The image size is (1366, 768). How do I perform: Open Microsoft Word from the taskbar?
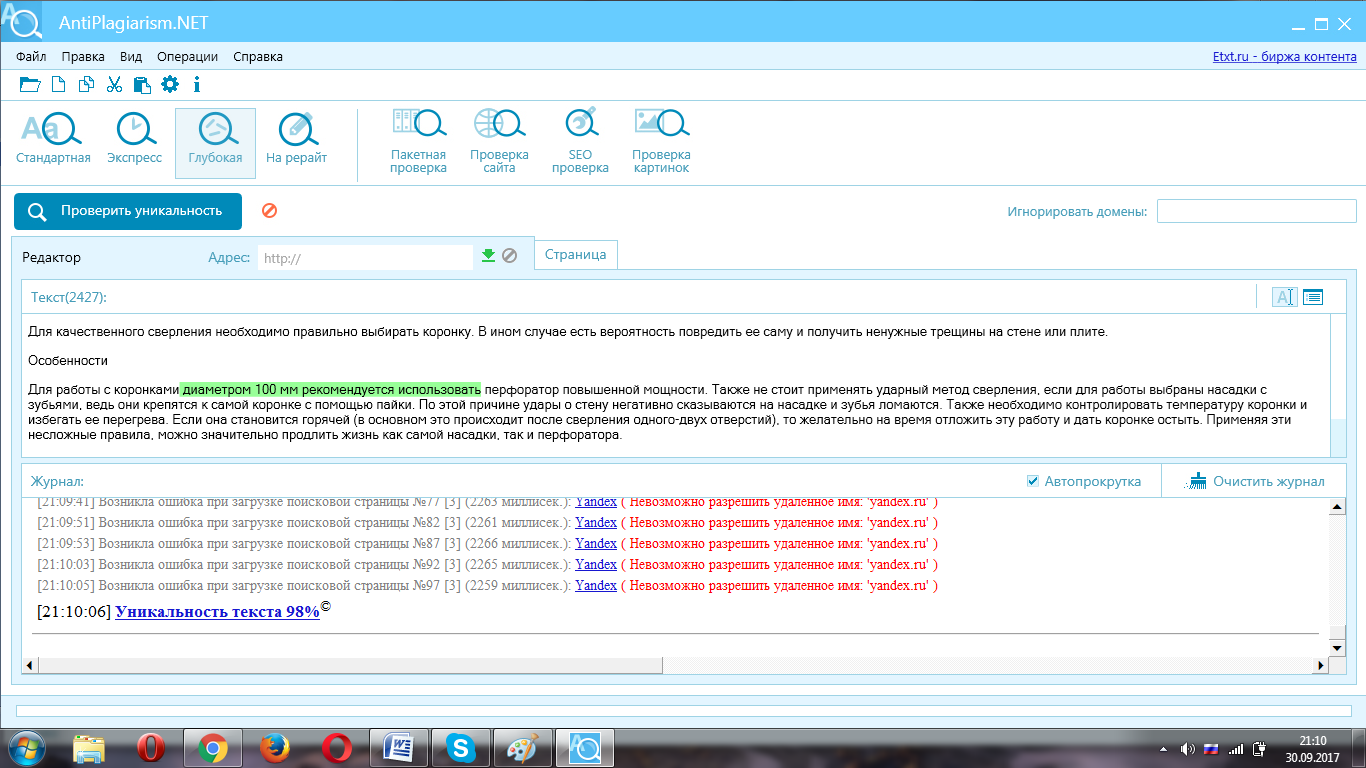tap(398, 748)
